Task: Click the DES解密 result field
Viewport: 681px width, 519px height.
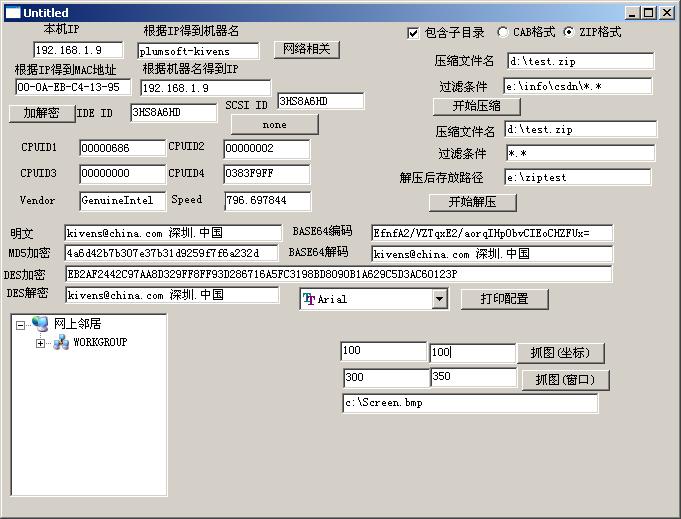Action: tap(172, 295)
